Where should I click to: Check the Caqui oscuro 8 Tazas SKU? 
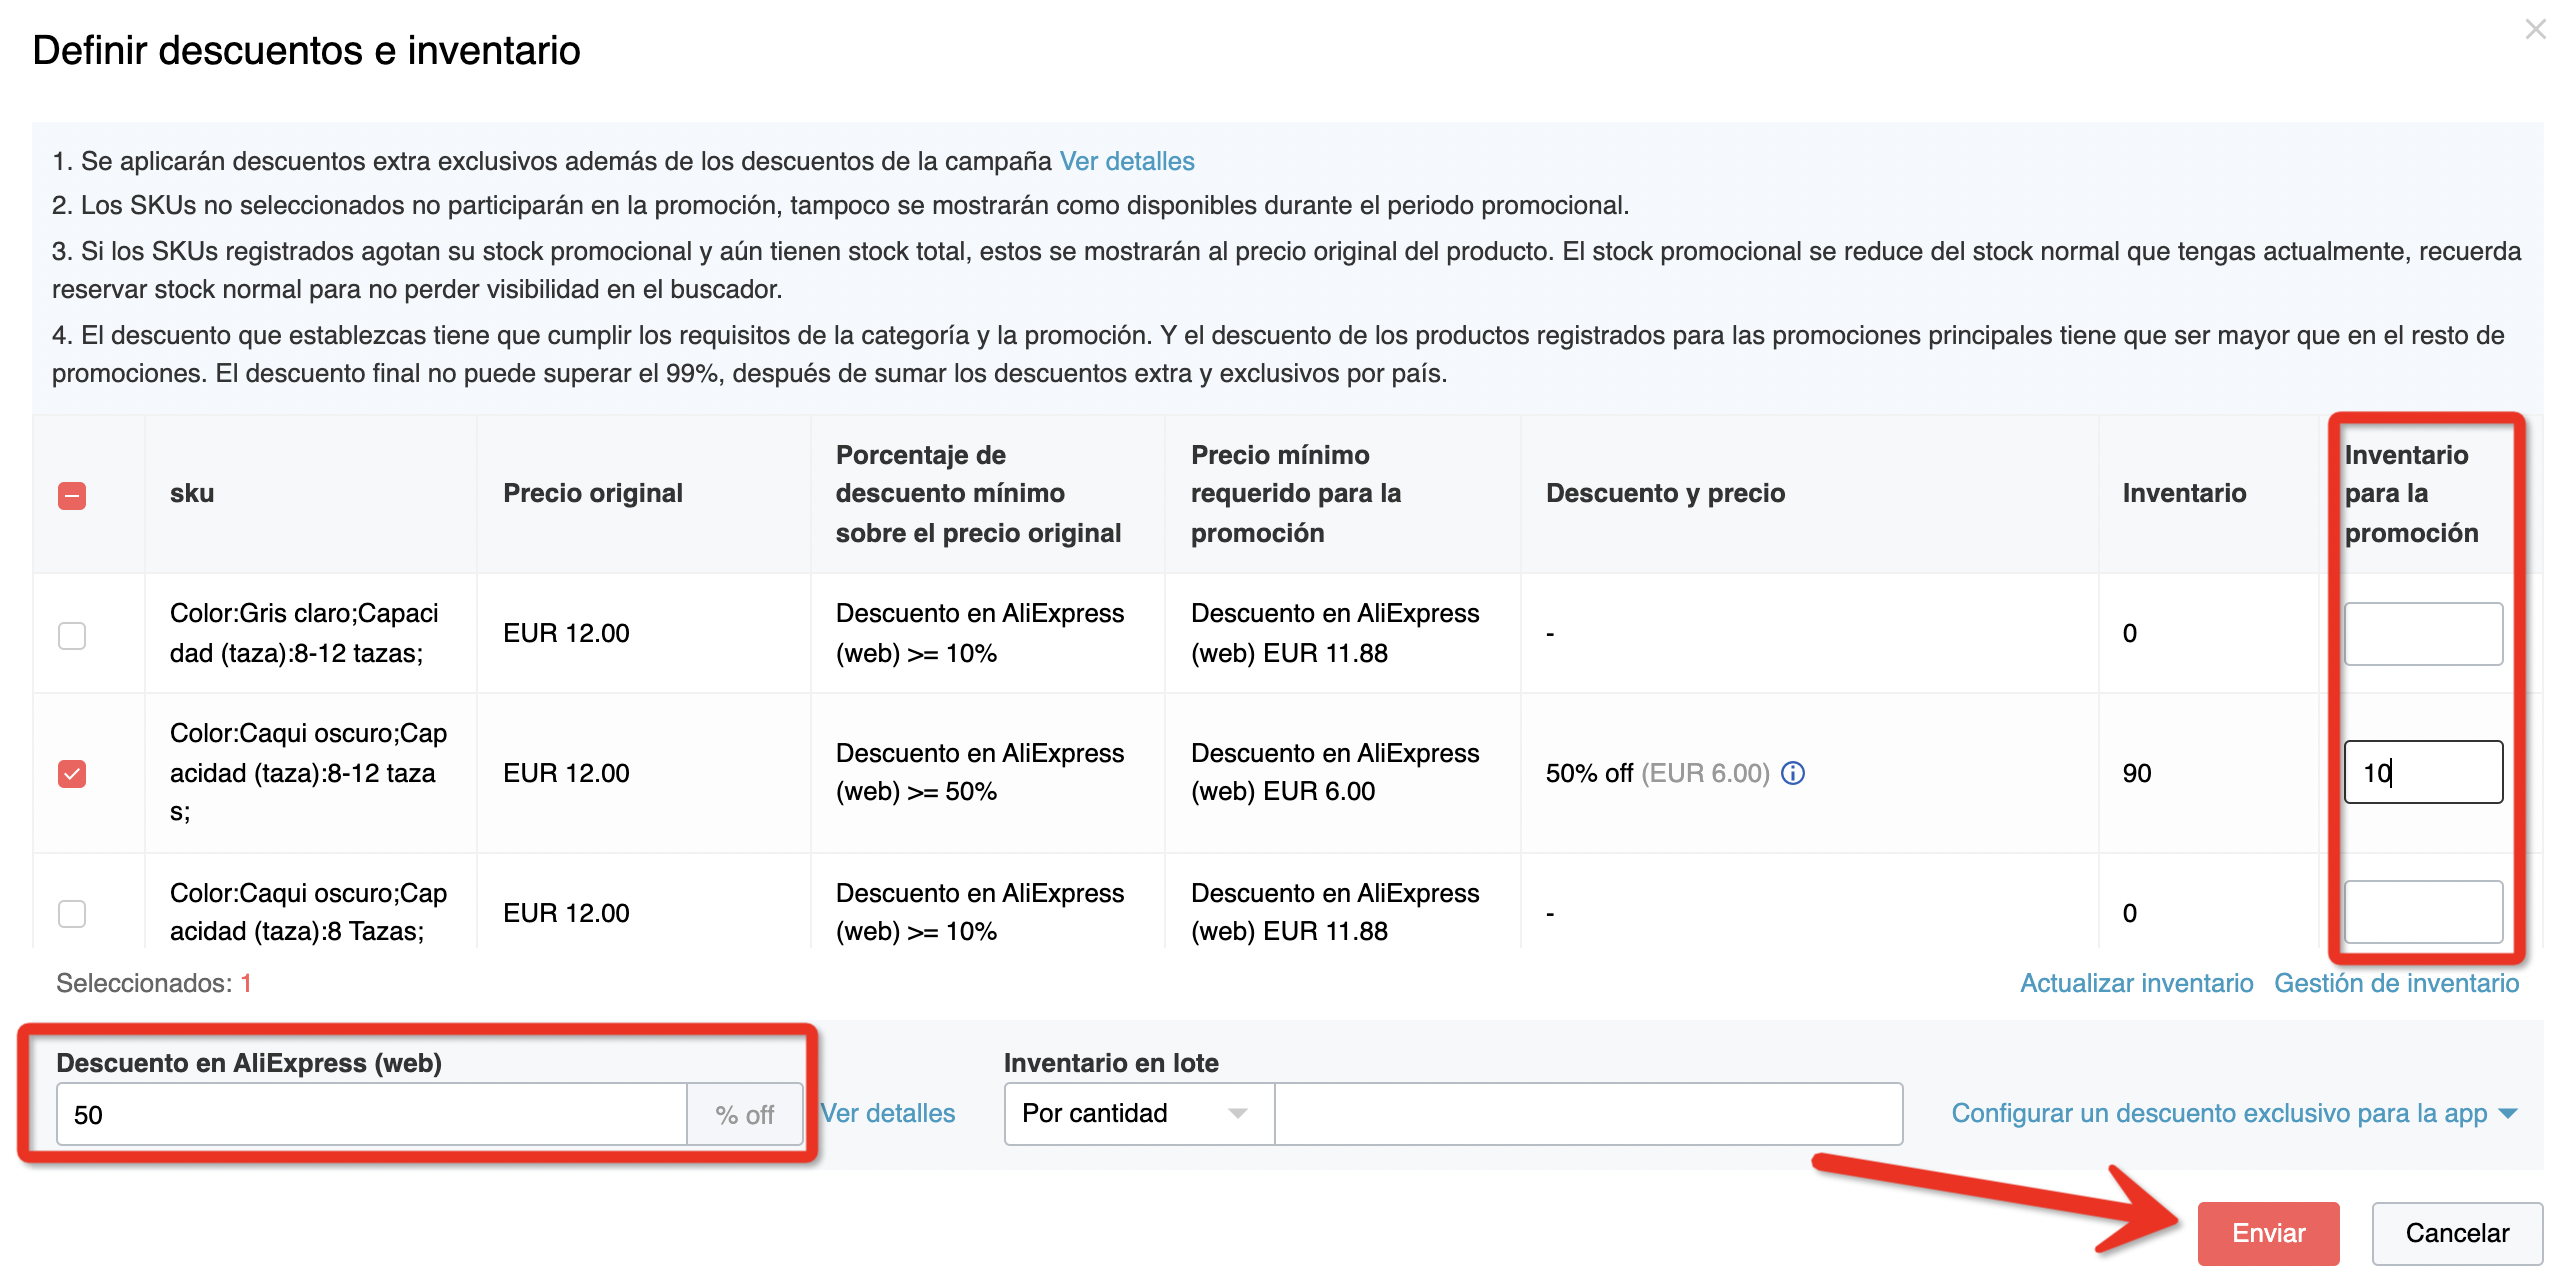click(72, 913)
